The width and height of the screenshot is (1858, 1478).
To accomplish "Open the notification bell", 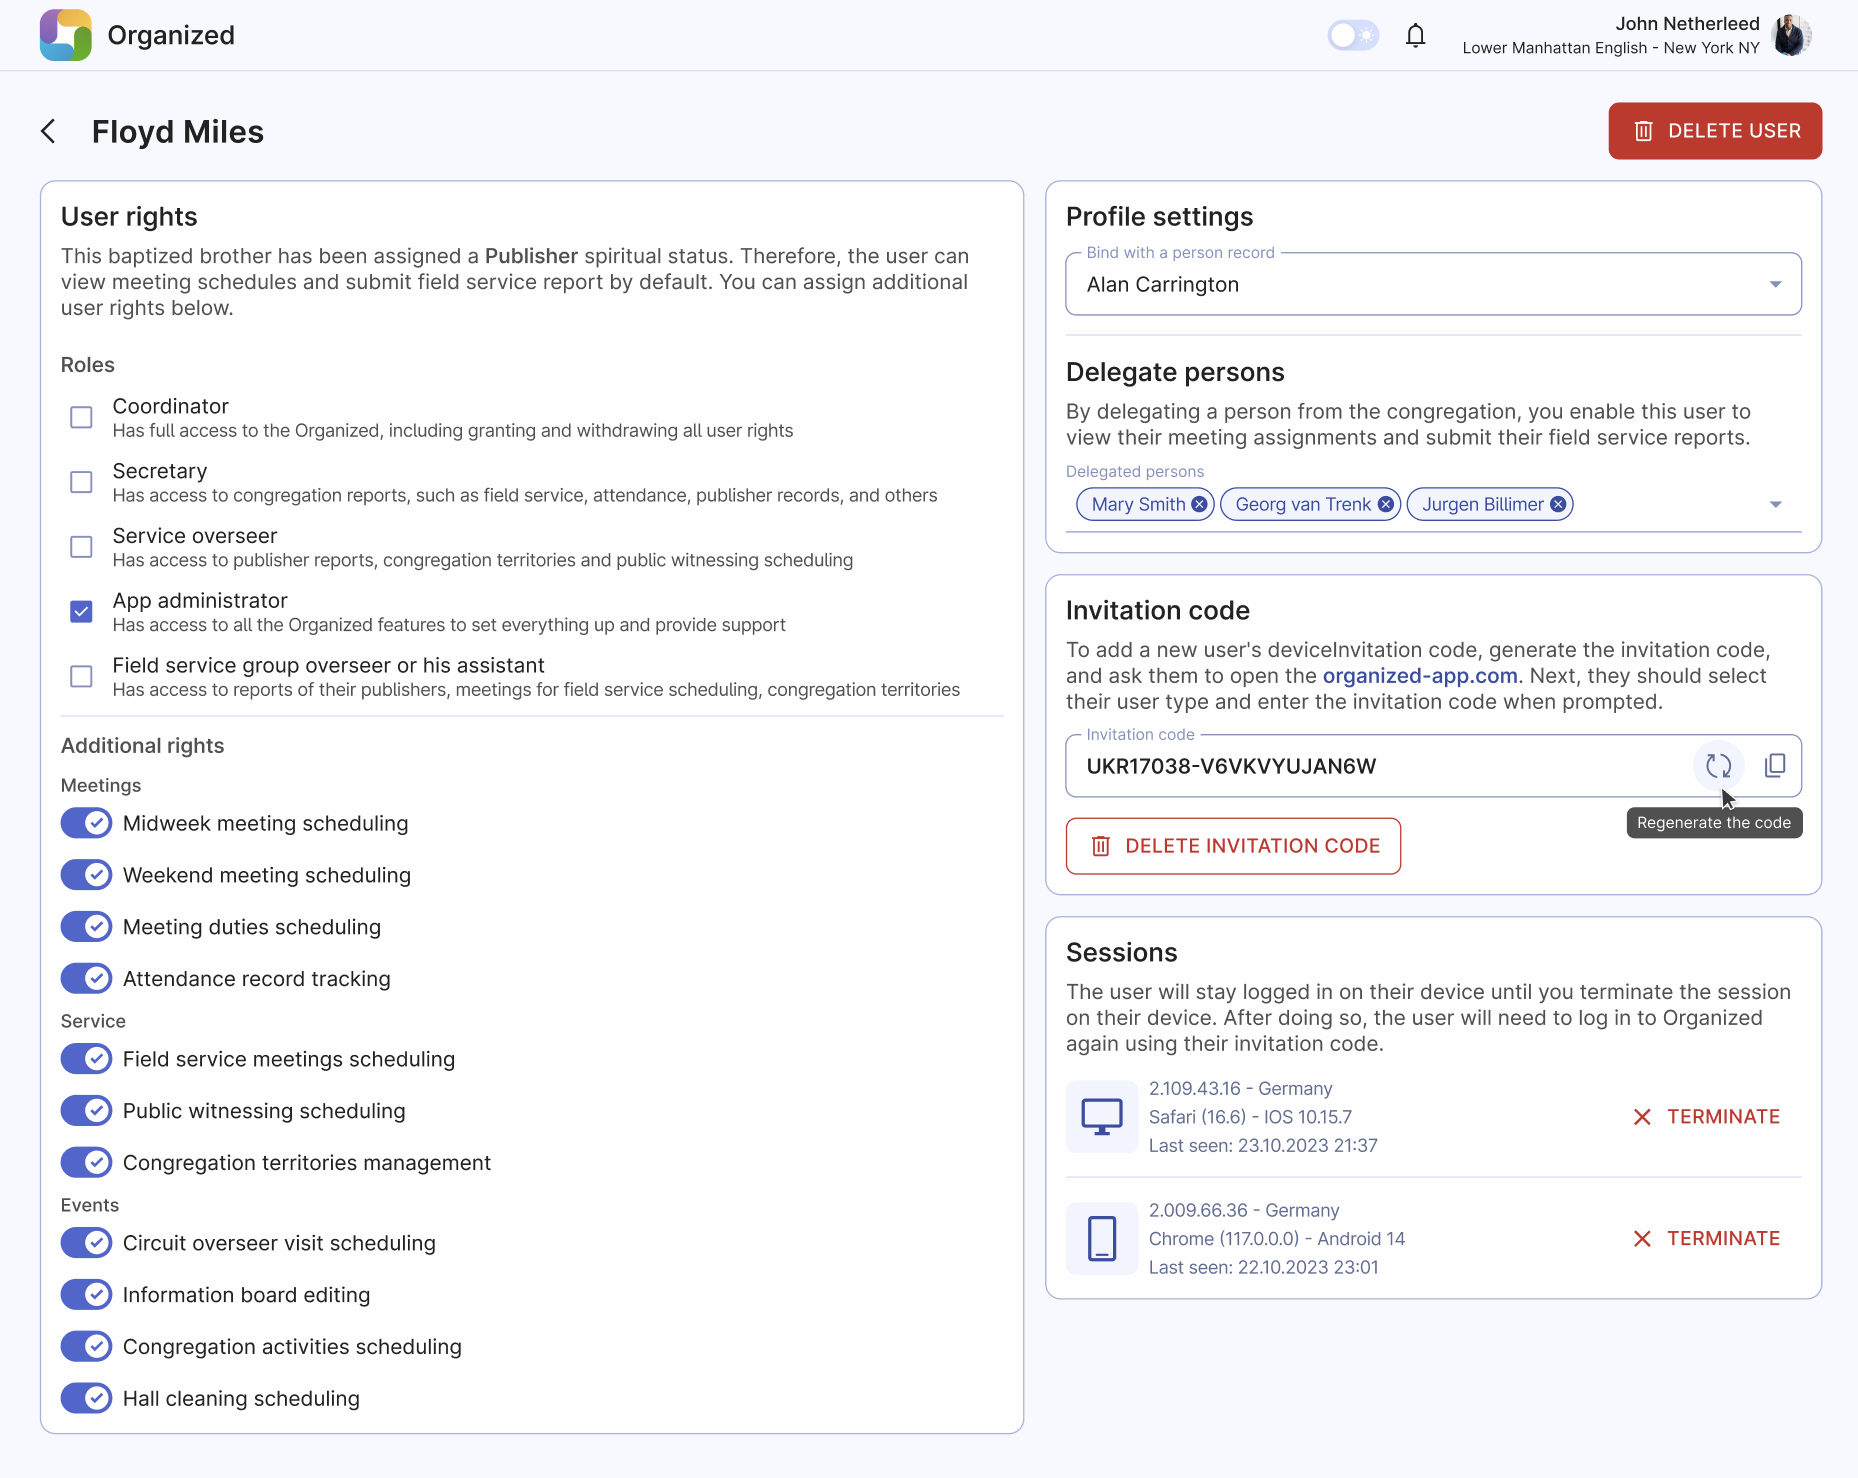I will (1416, 35).
